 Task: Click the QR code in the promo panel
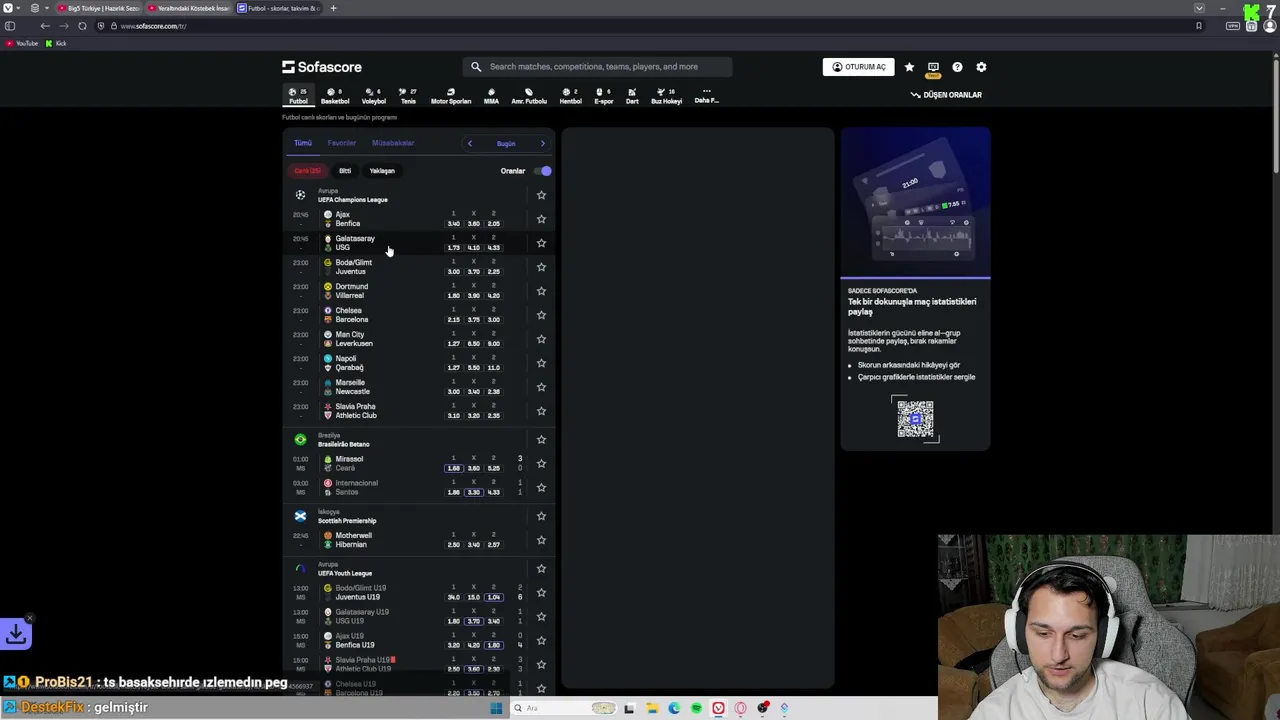click(x=915, y=420)
